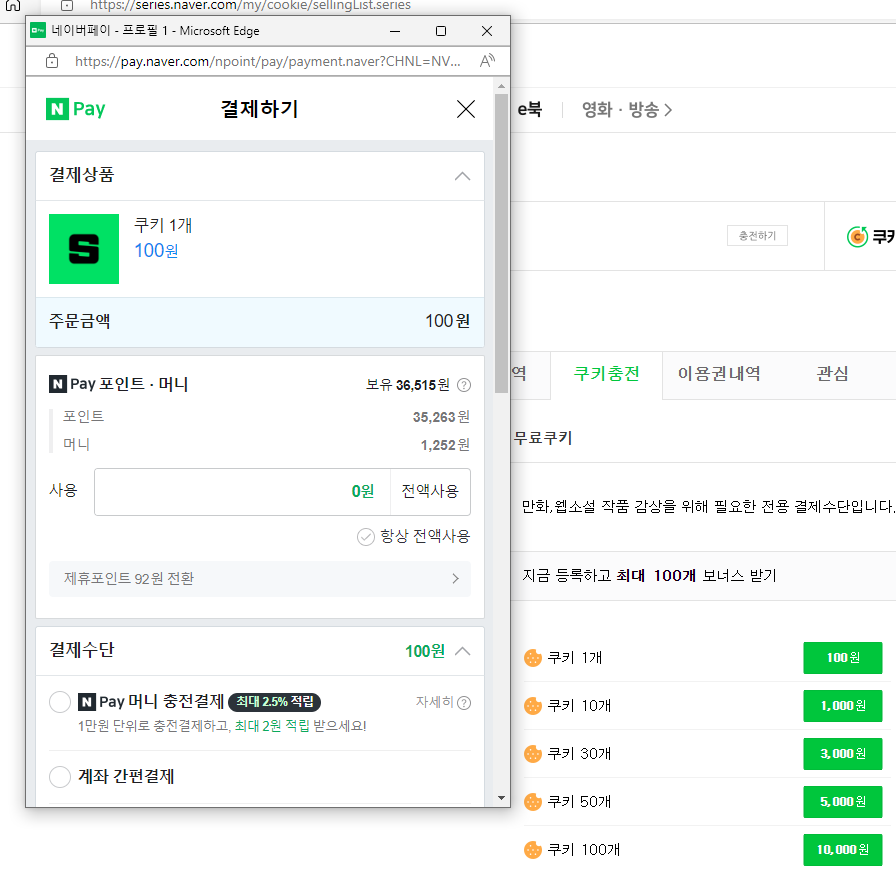Minimize the 네이버페이 popup window
Viewport: 896px width, 874px height.
click(x=395, y=31)
